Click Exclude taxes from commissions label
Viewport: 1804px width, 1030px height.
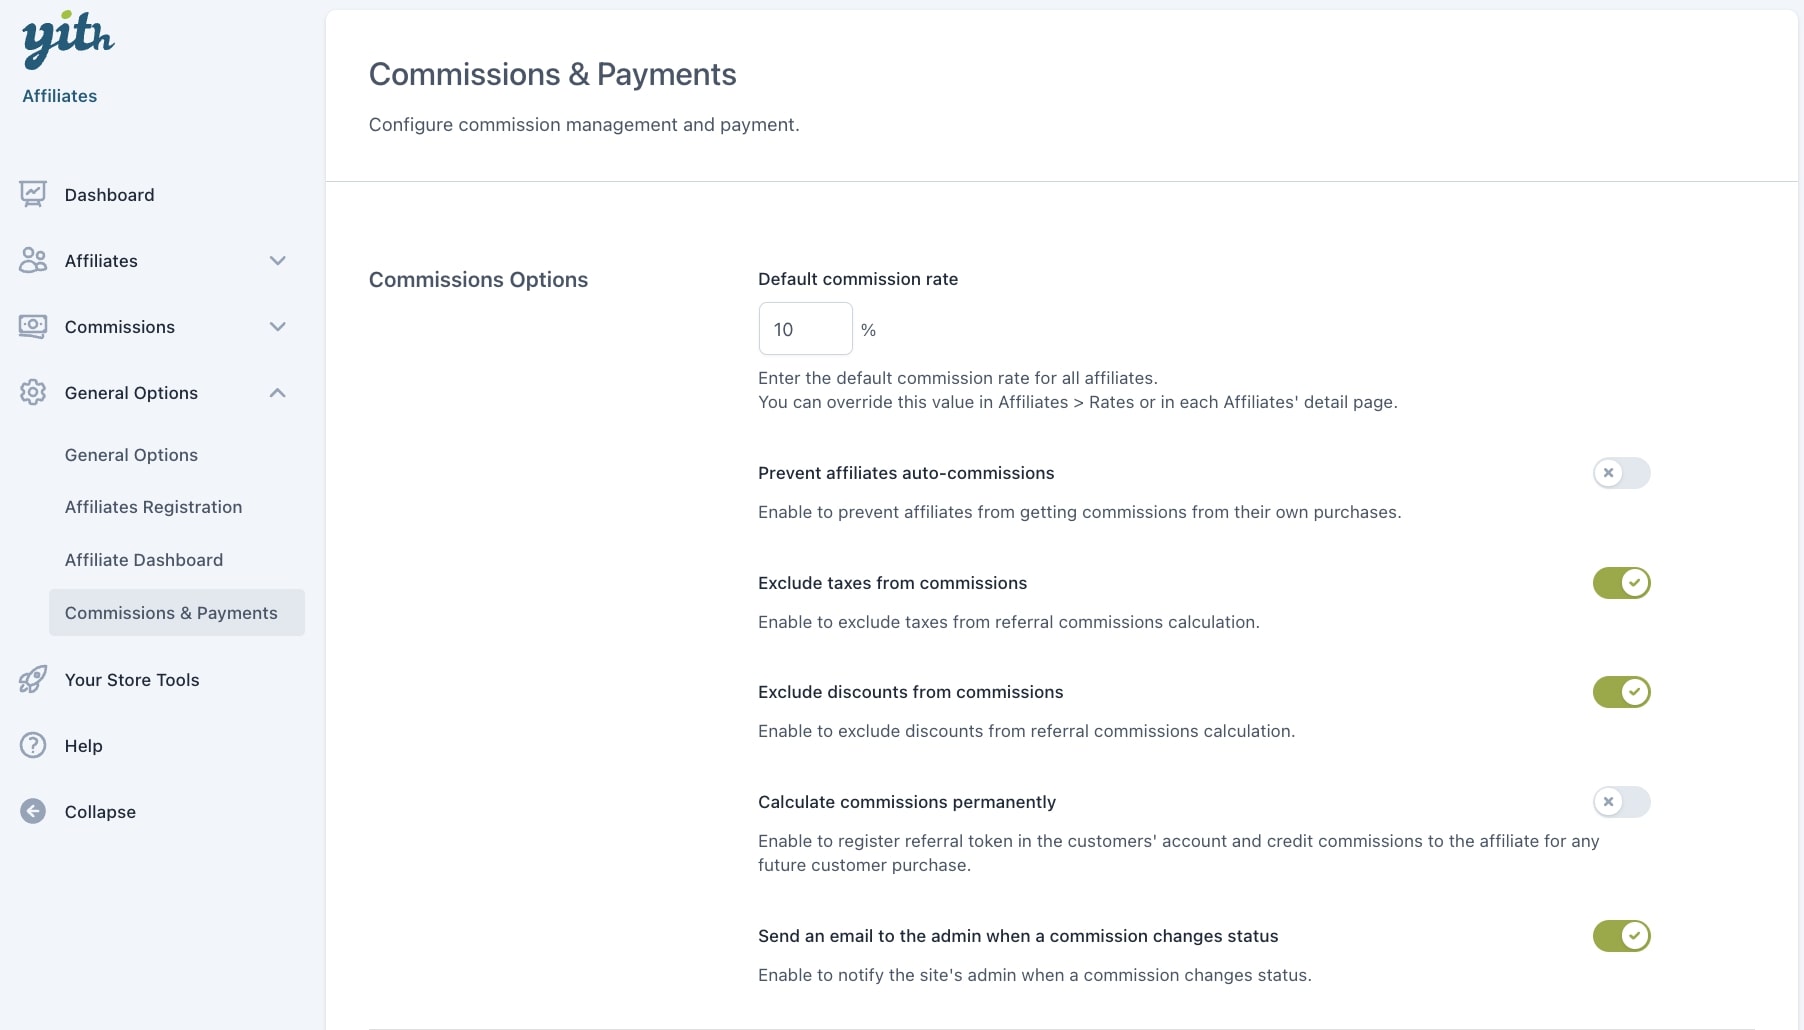[893, 583]
